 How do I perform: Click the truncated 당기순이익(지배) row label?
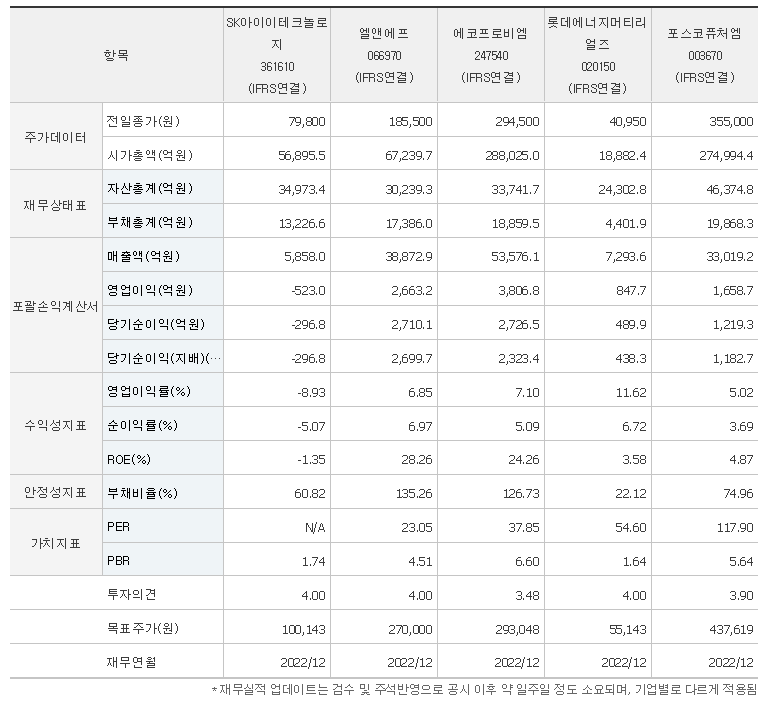pyautogui.click(x=164, y=358)
